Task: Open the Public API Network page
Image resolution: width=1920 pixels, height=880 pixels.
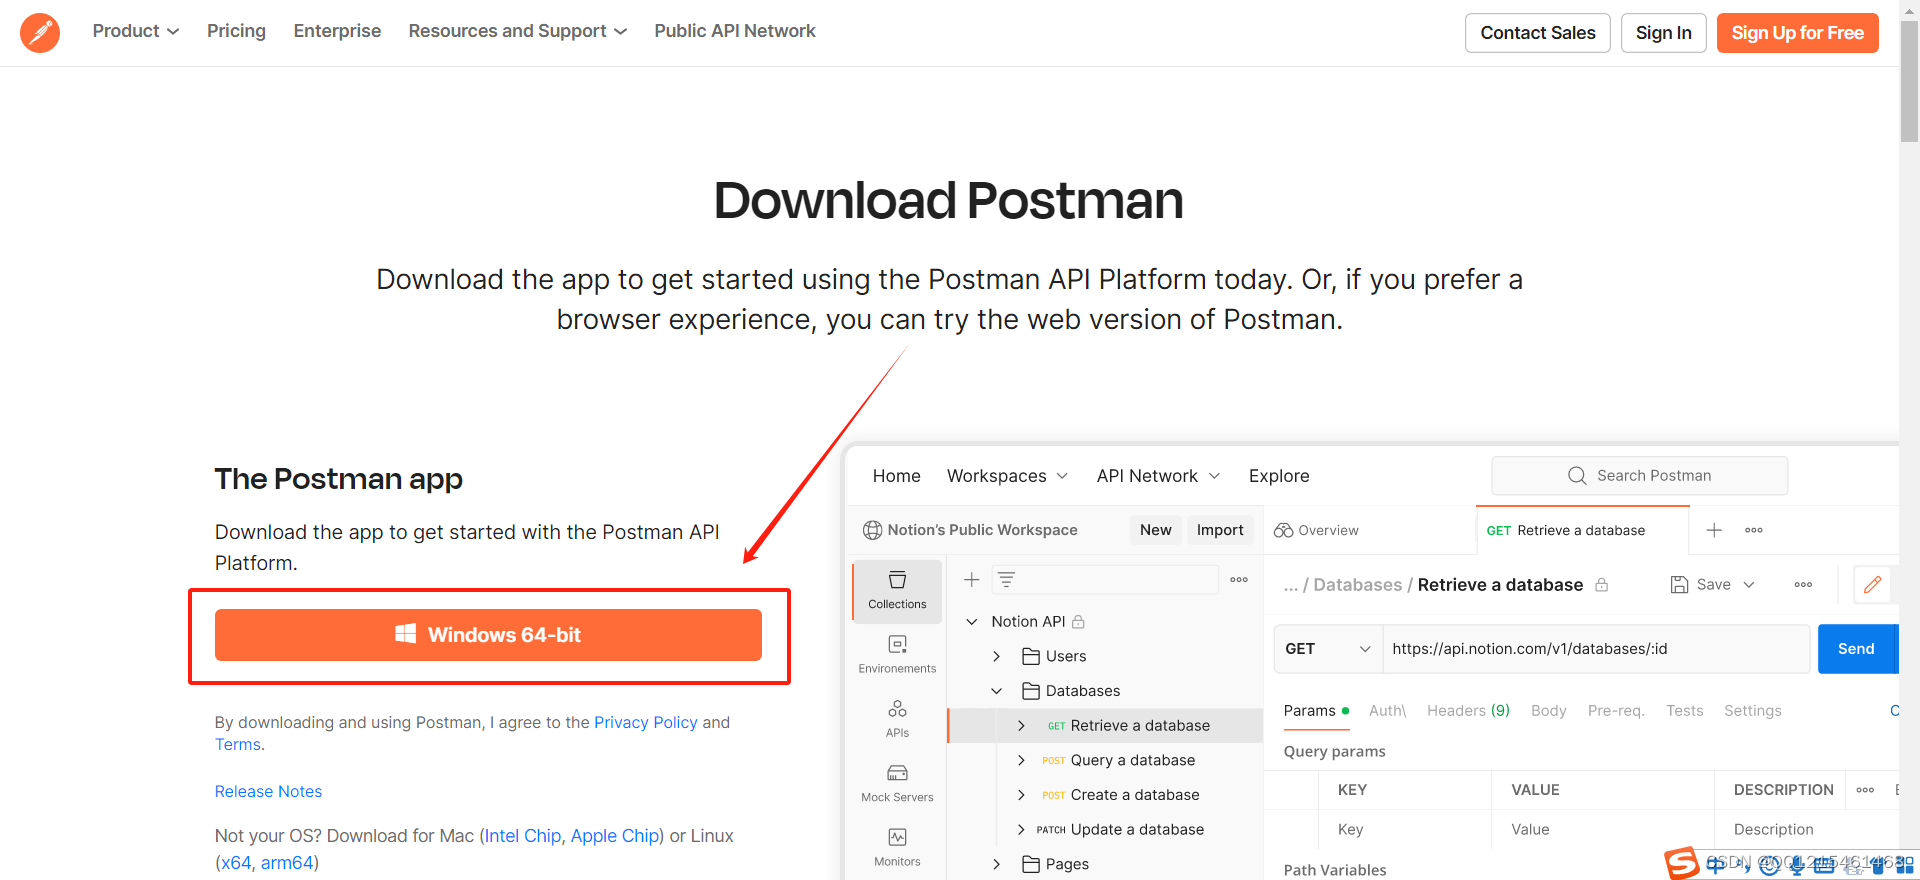Action: click(x=735, y=31)
